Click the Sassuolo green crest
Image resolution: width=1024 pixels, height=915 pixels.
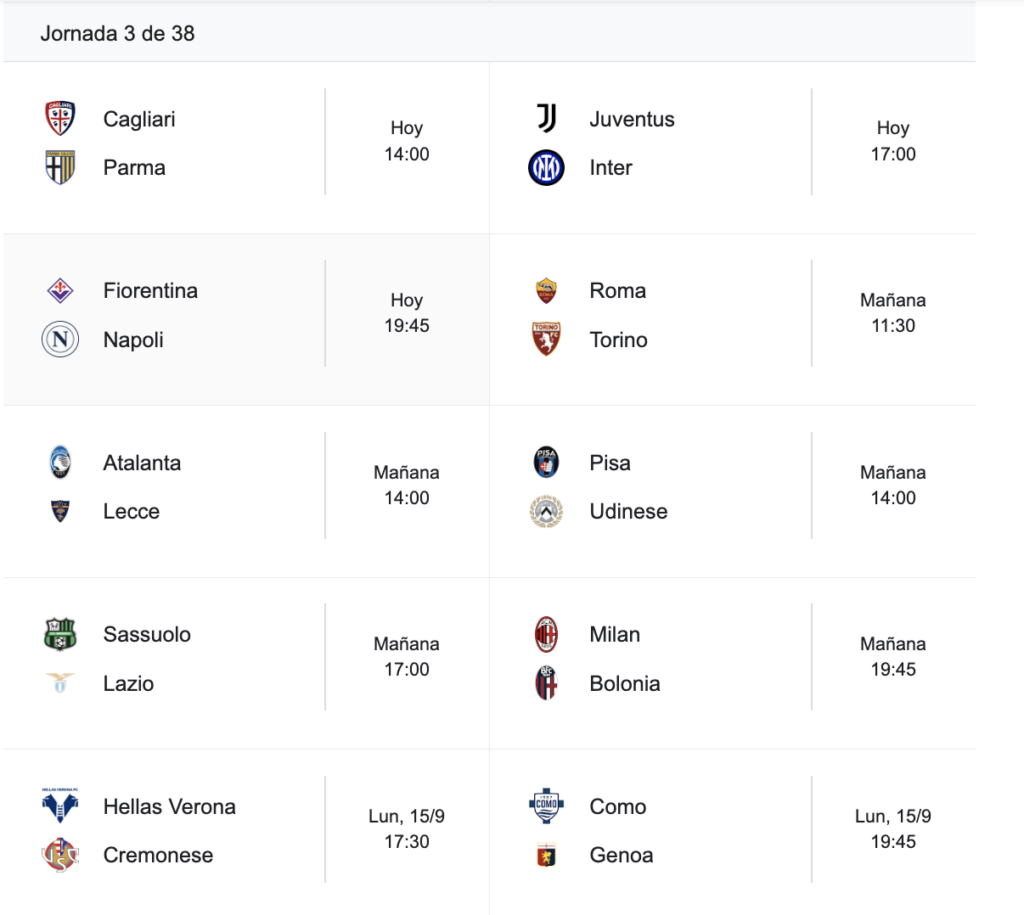[x=60, y=635]
